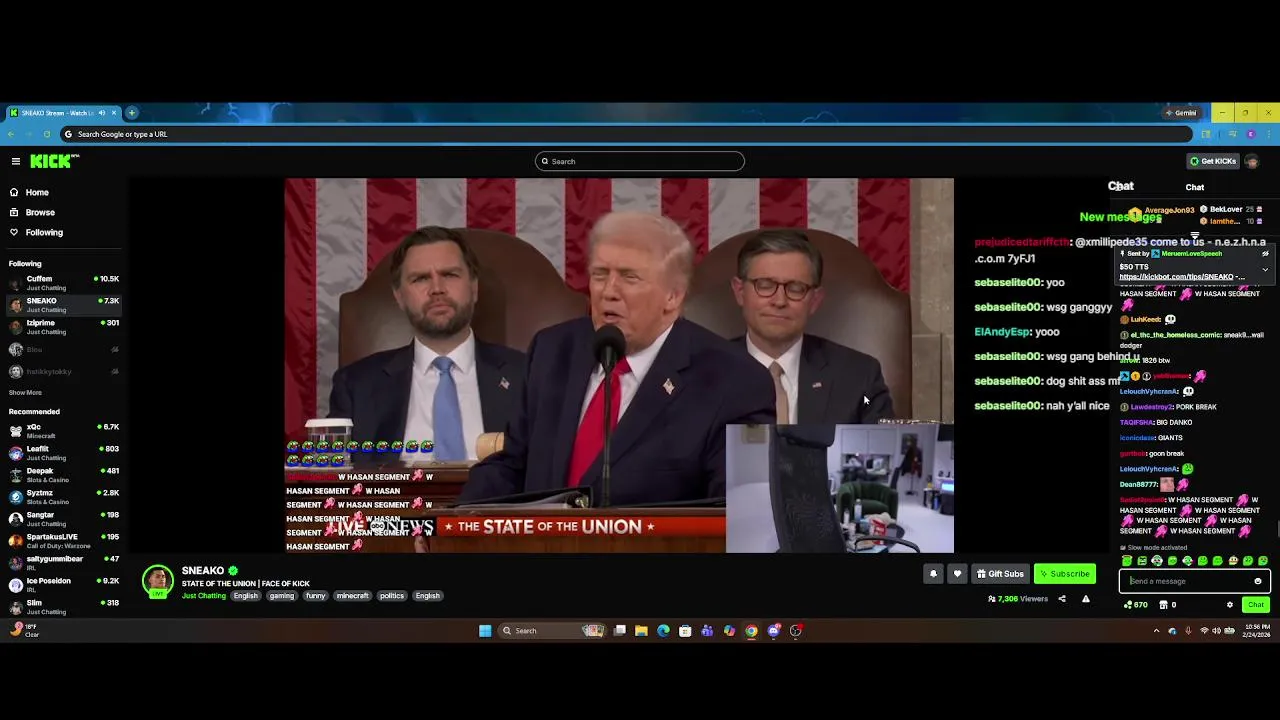Toggle the Kick sidebar hamburger menu
Viewport: 1280px width, 720px height.
16,161
